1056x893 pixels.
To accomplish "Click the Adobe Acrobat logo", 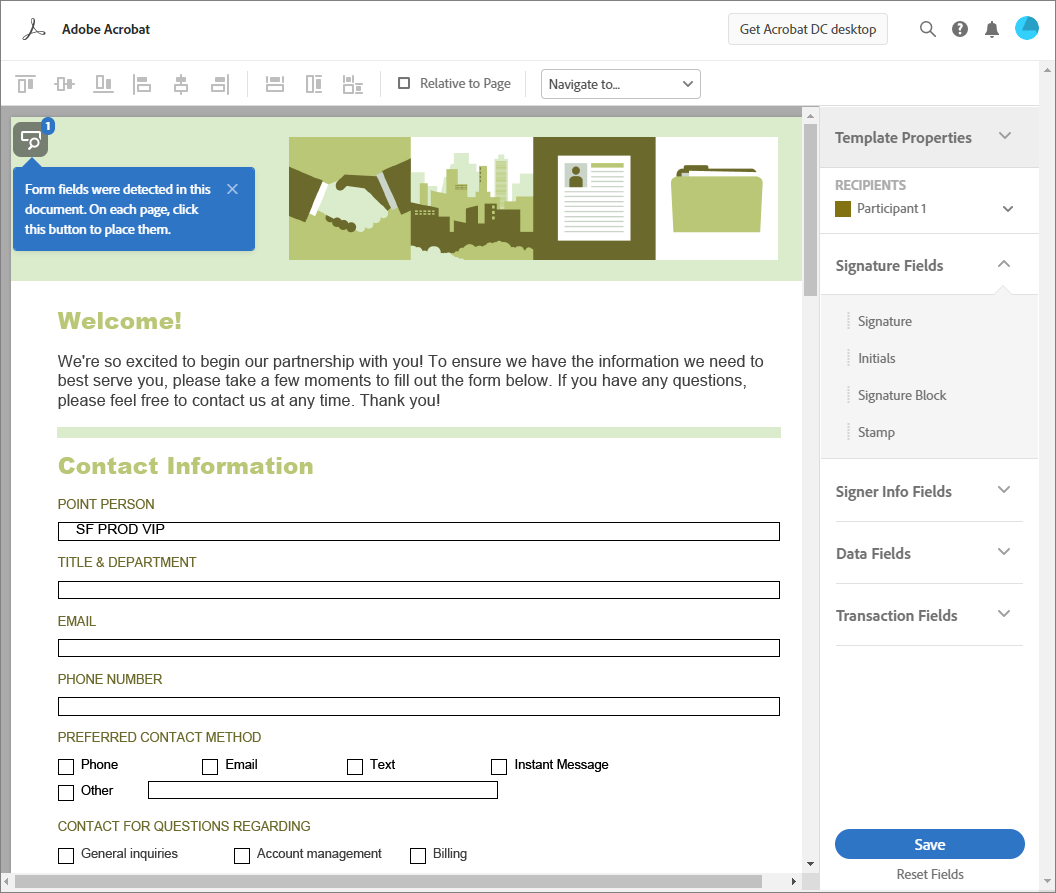I will point(34,29).
